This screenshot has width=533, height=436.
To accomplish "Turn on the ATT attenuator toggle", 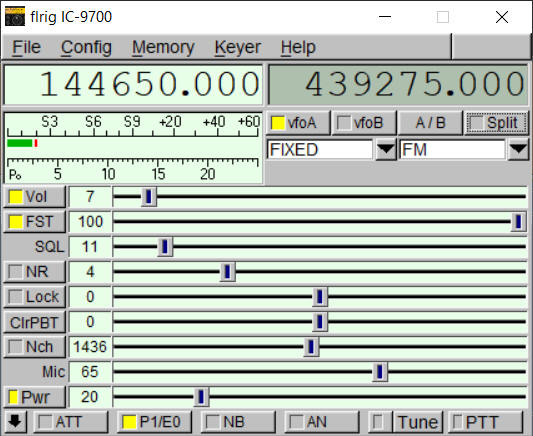I will click(71, 422).
